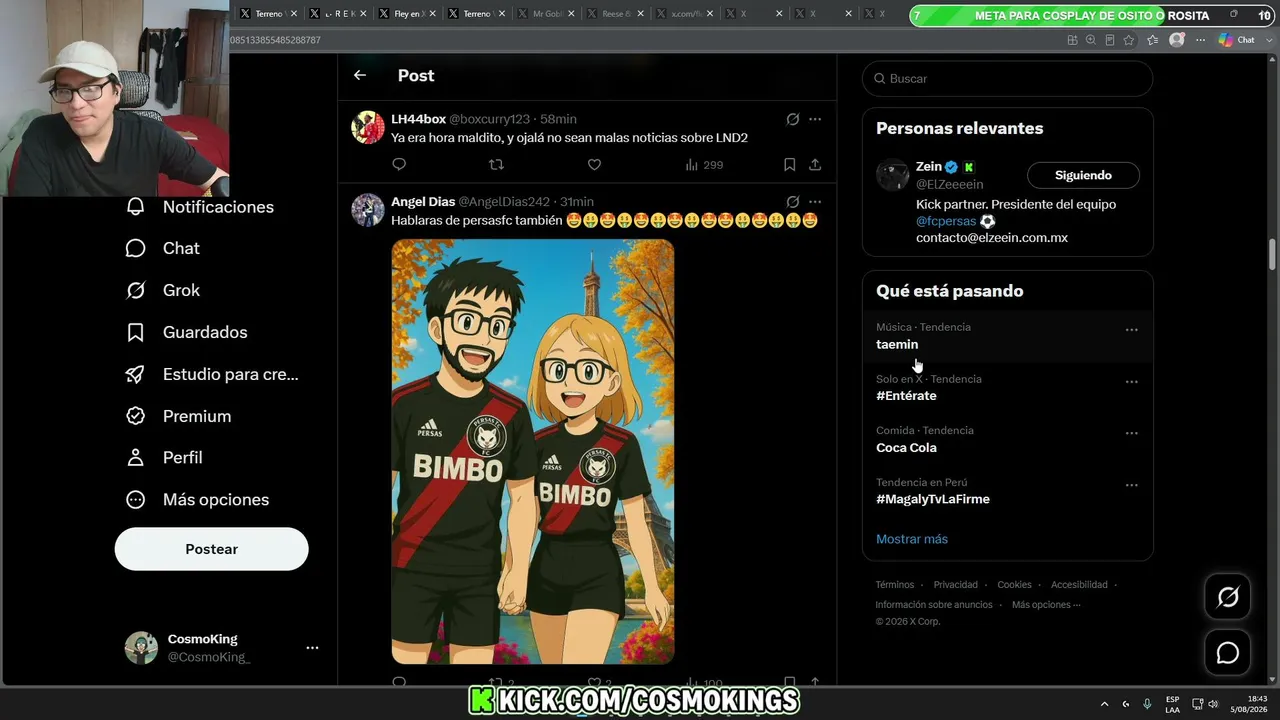Open the floating Grok button
The width and height of the screenshot is (1280, 720).
pyautogui.click(x=1227, y=597)
